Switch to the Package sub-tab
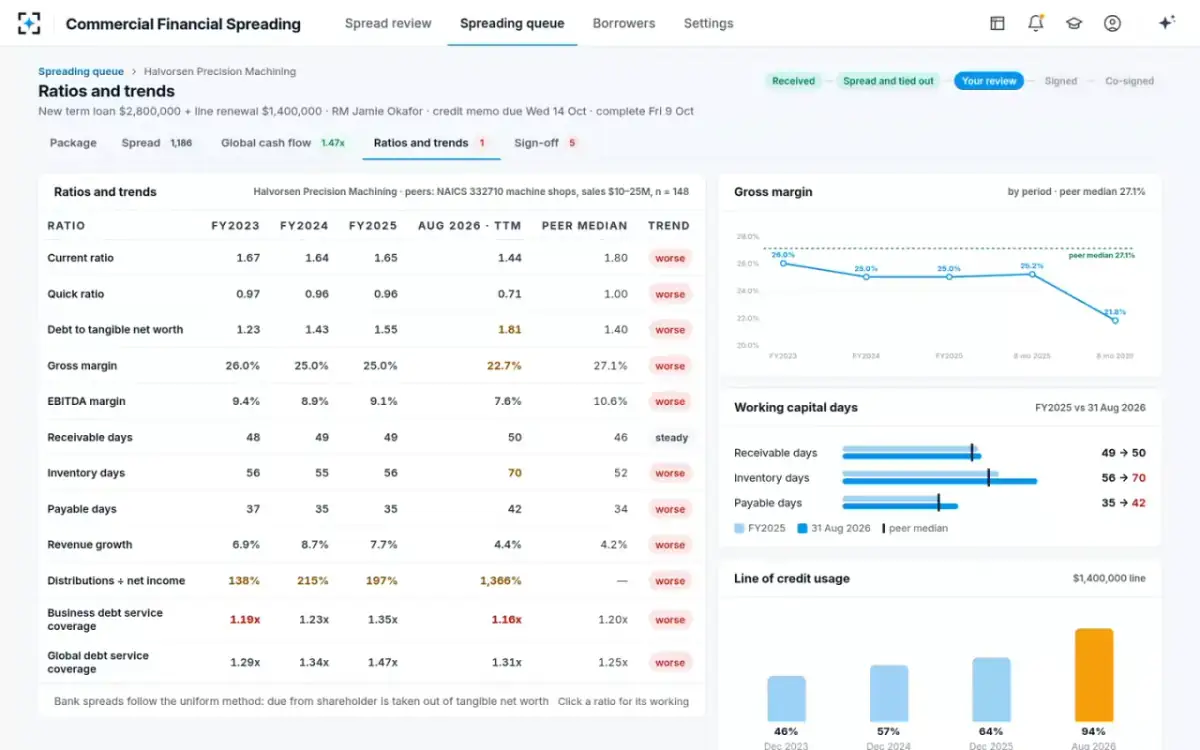The image size is (1200, 750). tap(73, 143)
